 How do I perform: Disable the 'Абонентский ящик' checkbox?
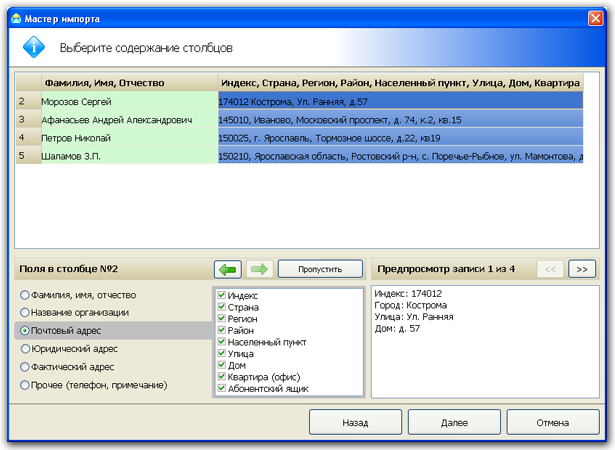[x=222, y=388]
